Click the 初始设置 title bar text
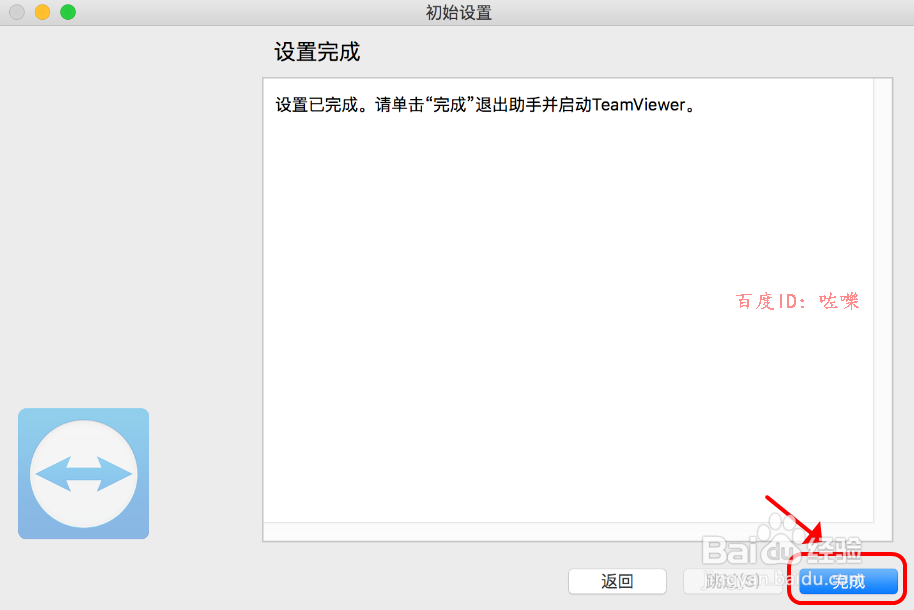This screenshot has width=914, height=610. pyautogui.click(x=456, y=12)
